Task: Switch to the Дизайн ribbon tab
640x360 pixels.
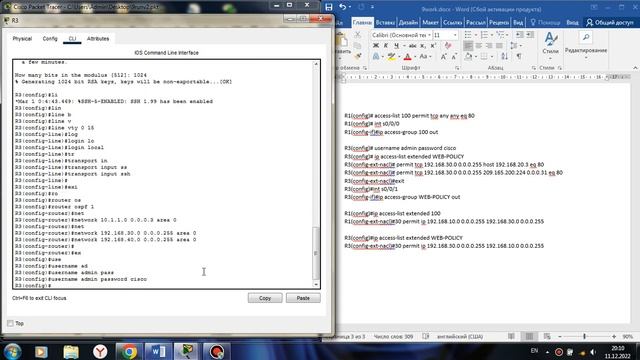Action: (x=408, y=22)
